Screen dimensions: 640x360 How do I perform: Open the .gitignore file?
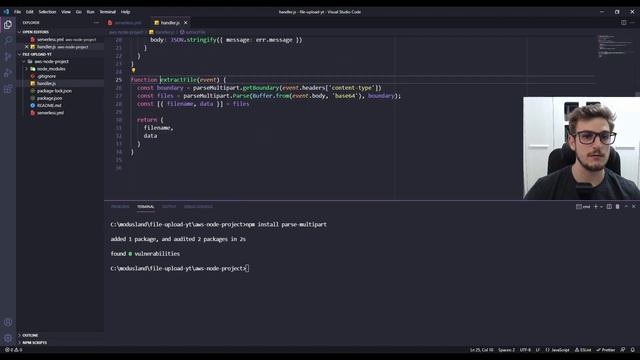click(60, 76)
